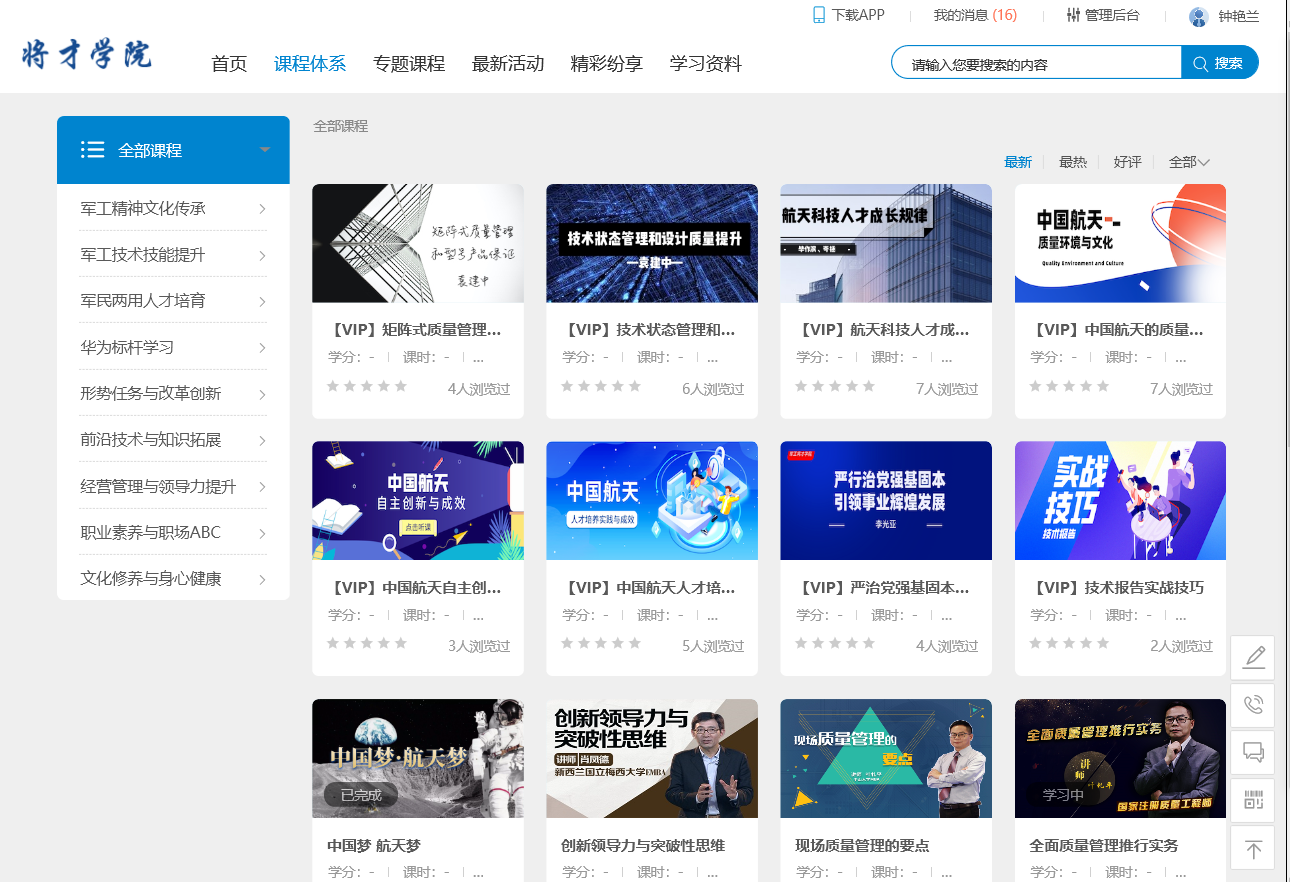Click the sliders icon beside 管理后台
The height and width of the screenshot is (882, 1290).
1074,15
